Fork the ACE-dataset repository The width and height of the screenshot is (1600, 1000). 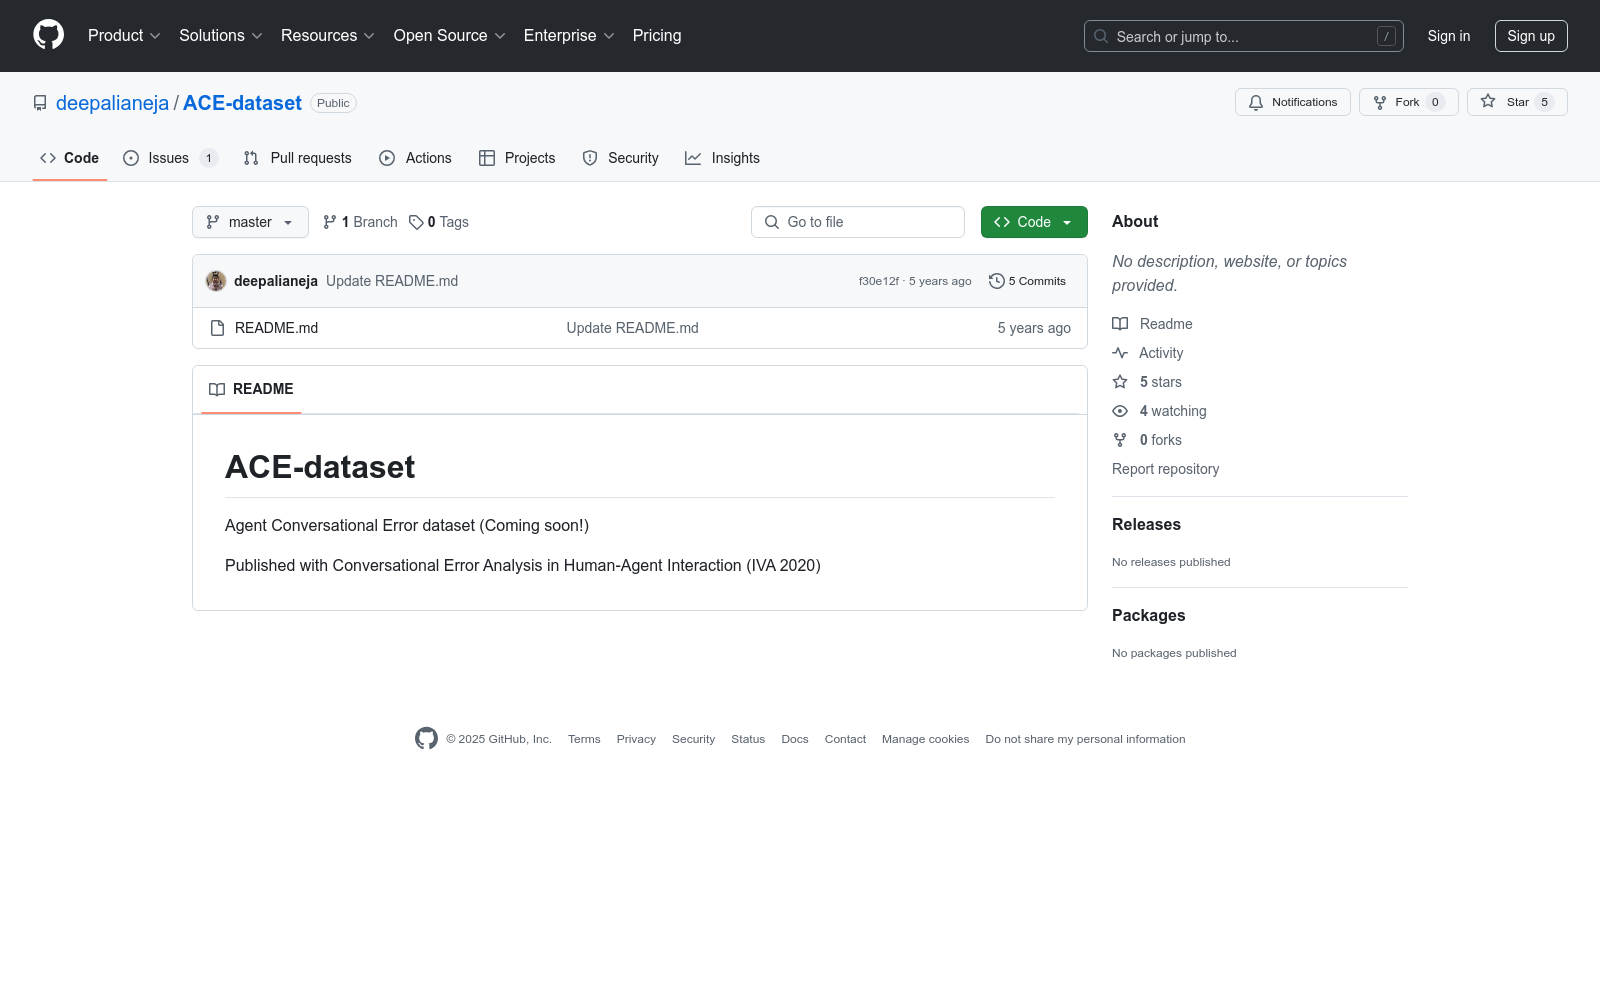[x=1408, y=102]
